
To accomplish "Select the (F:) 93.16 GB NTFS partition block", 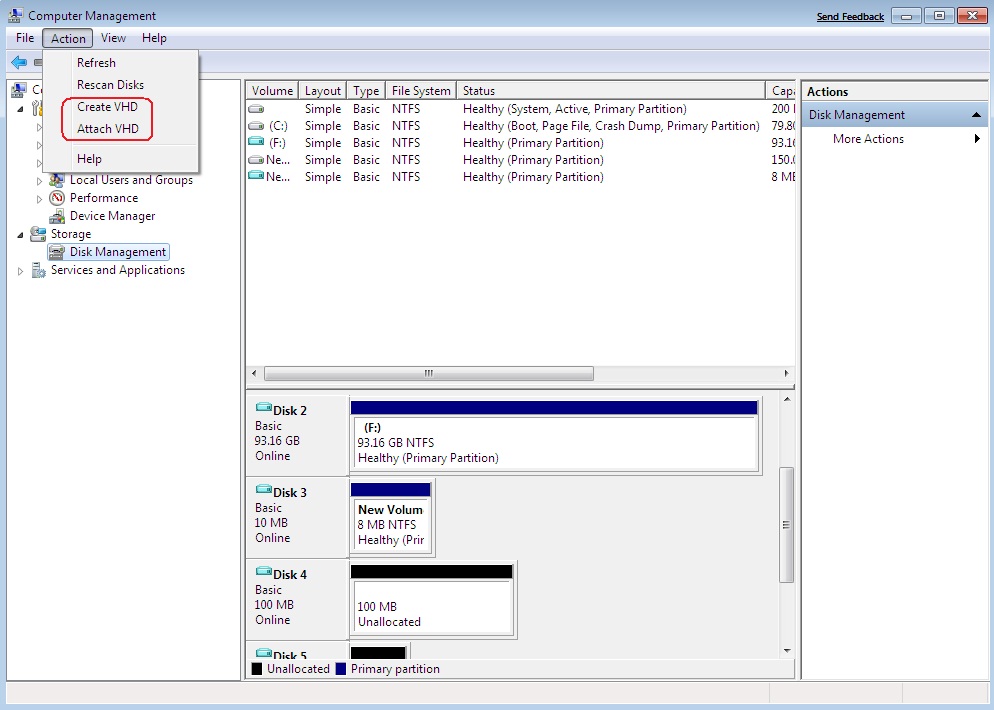I will [555, 437].
